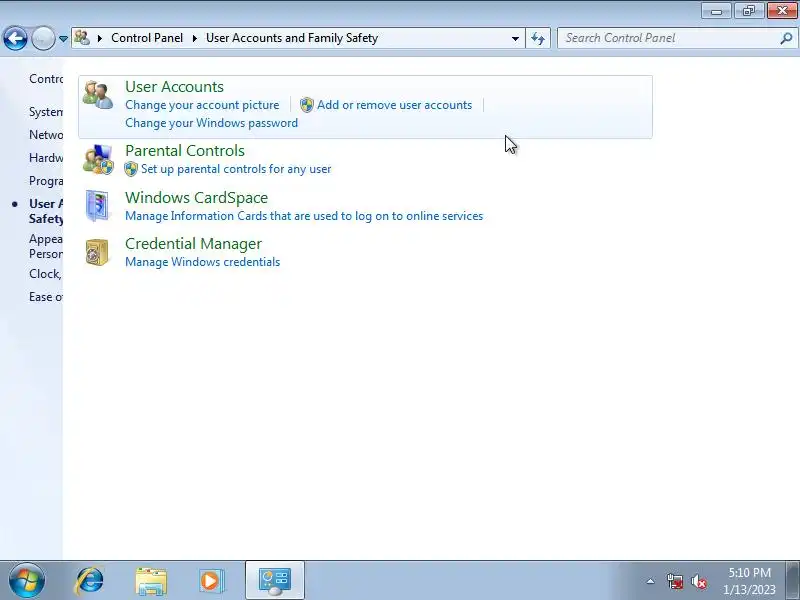The width and height of the screenshot is (800, 600).
Task: Open the Windows Start menu orb
Action: (27, 580)
